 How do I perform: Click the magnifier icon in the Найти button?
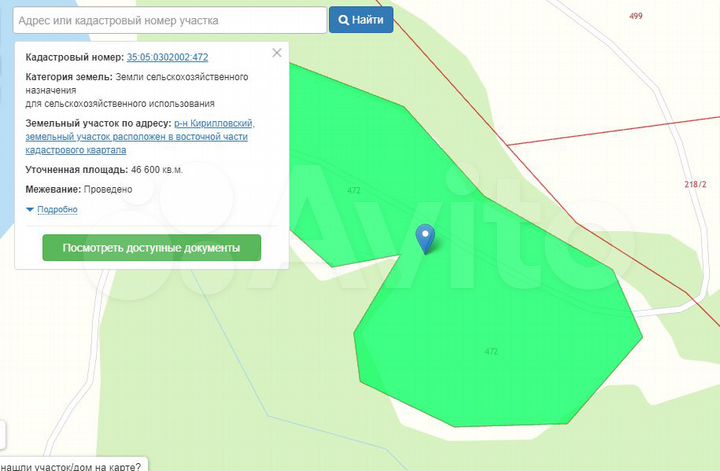(344, 20)
